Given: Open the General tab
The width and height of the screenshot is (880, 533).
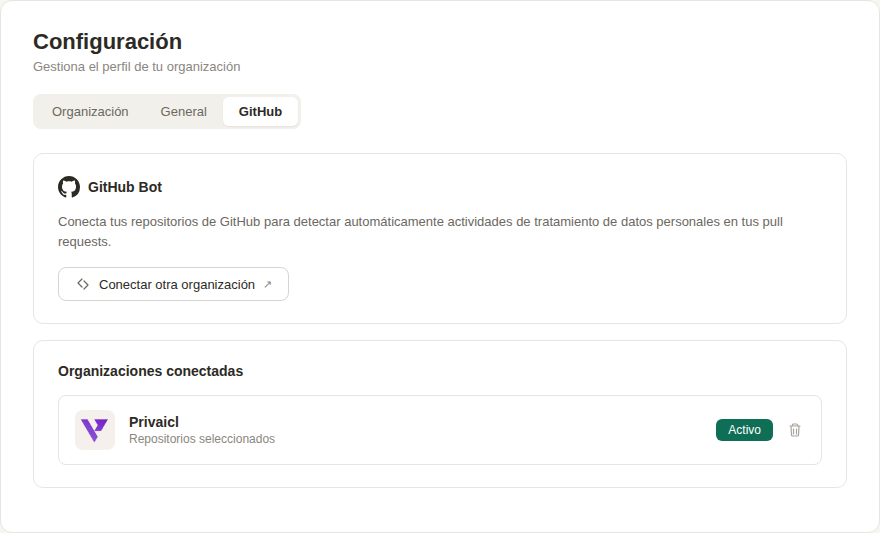Looking at the screenshot, I should coord(183,112).
